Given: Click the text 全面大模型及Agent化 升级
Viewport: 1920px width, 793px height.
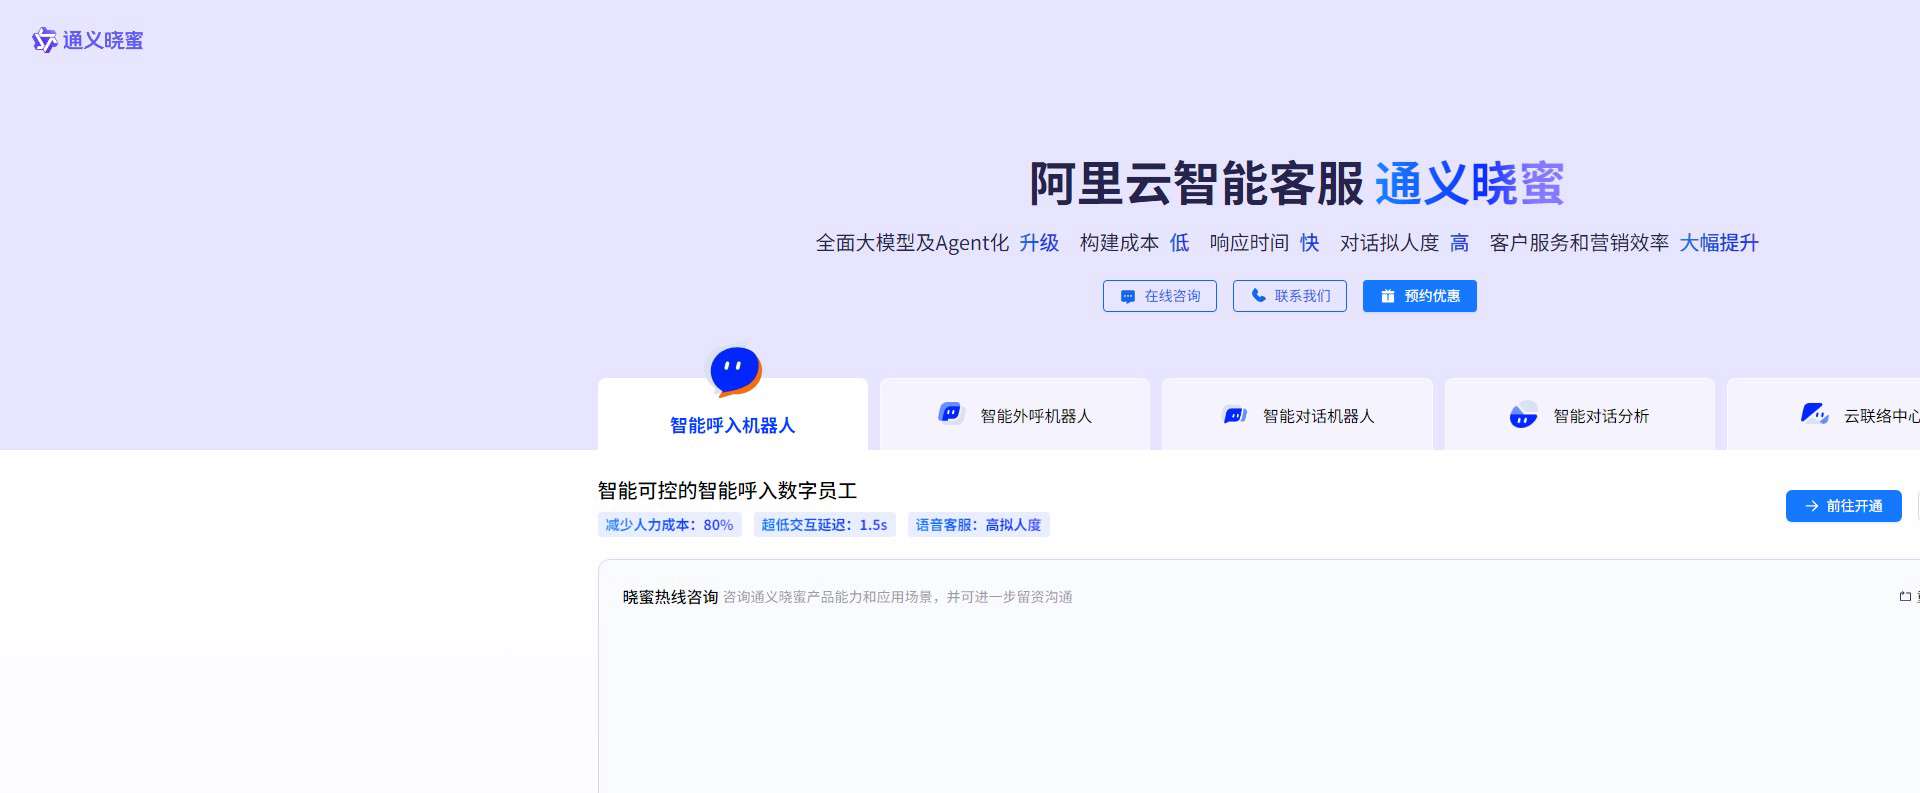Looking at the screenshot, I should (937, 243).
